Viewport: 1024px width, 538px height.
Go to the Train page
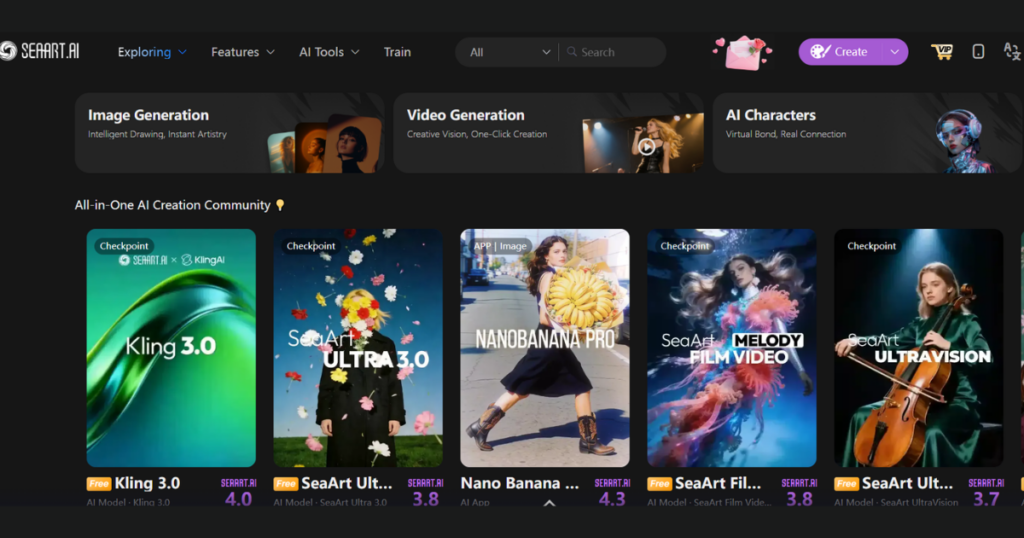397,52
